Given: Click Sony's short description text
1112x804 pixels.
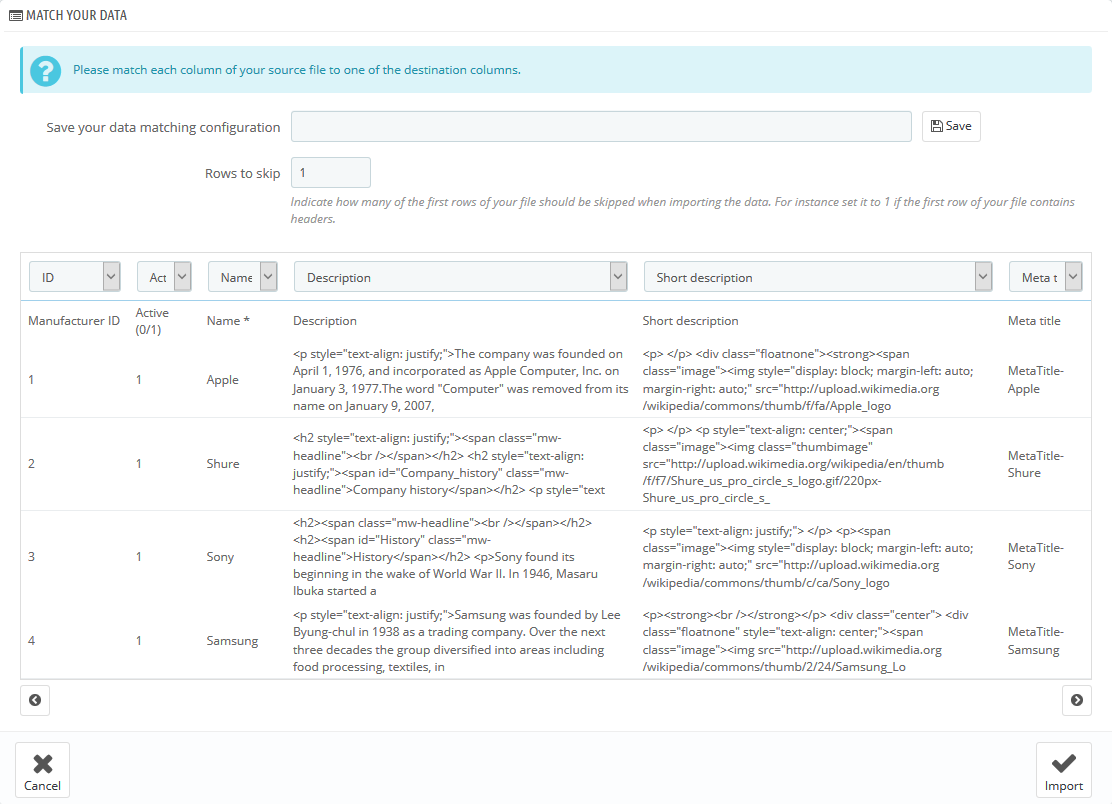Looking at the screenshot, I should pyautogui.click(x=808, y=557).
